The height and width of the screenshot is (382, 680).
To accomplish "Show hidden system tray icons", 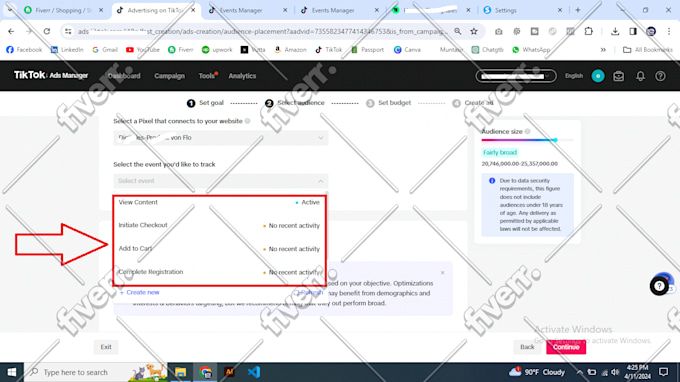I will pyautogui.click(x=579, y=372).
